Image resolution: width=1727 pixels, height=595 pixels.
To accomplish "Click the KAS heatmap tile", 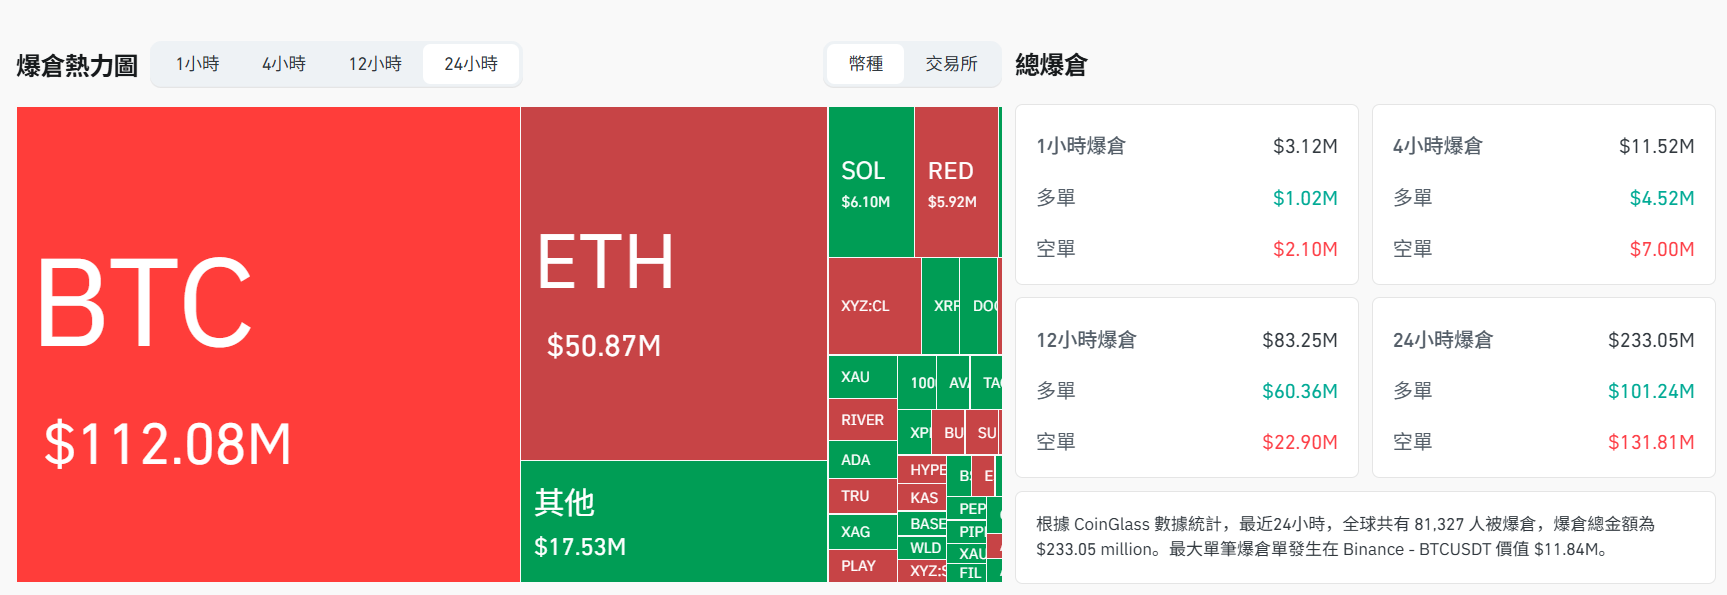I will (922, 497).
